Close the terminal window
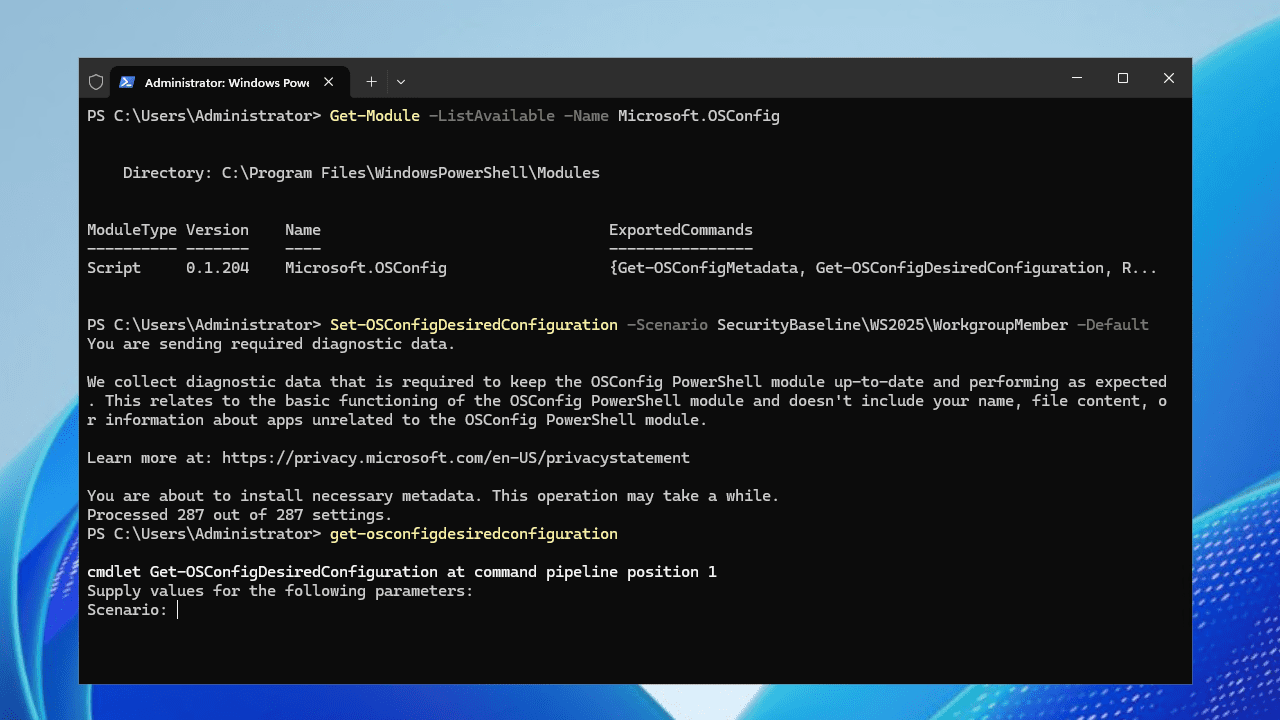The height and width of the screenshot is (720, 1280). point(1168,78)
